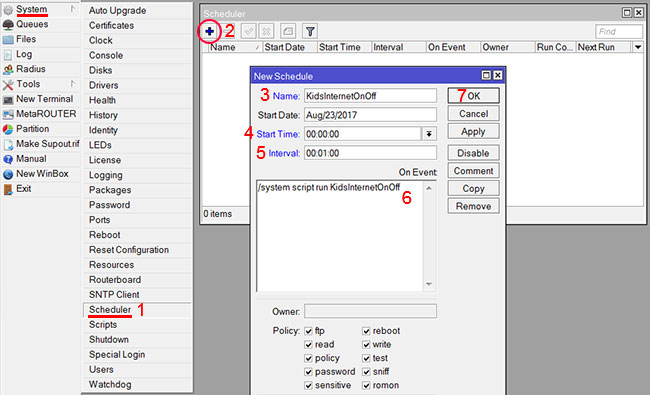Screen dimensions: 650x395
Task: Click the Radius icon in sidebar
Action: tap(8, 69)
